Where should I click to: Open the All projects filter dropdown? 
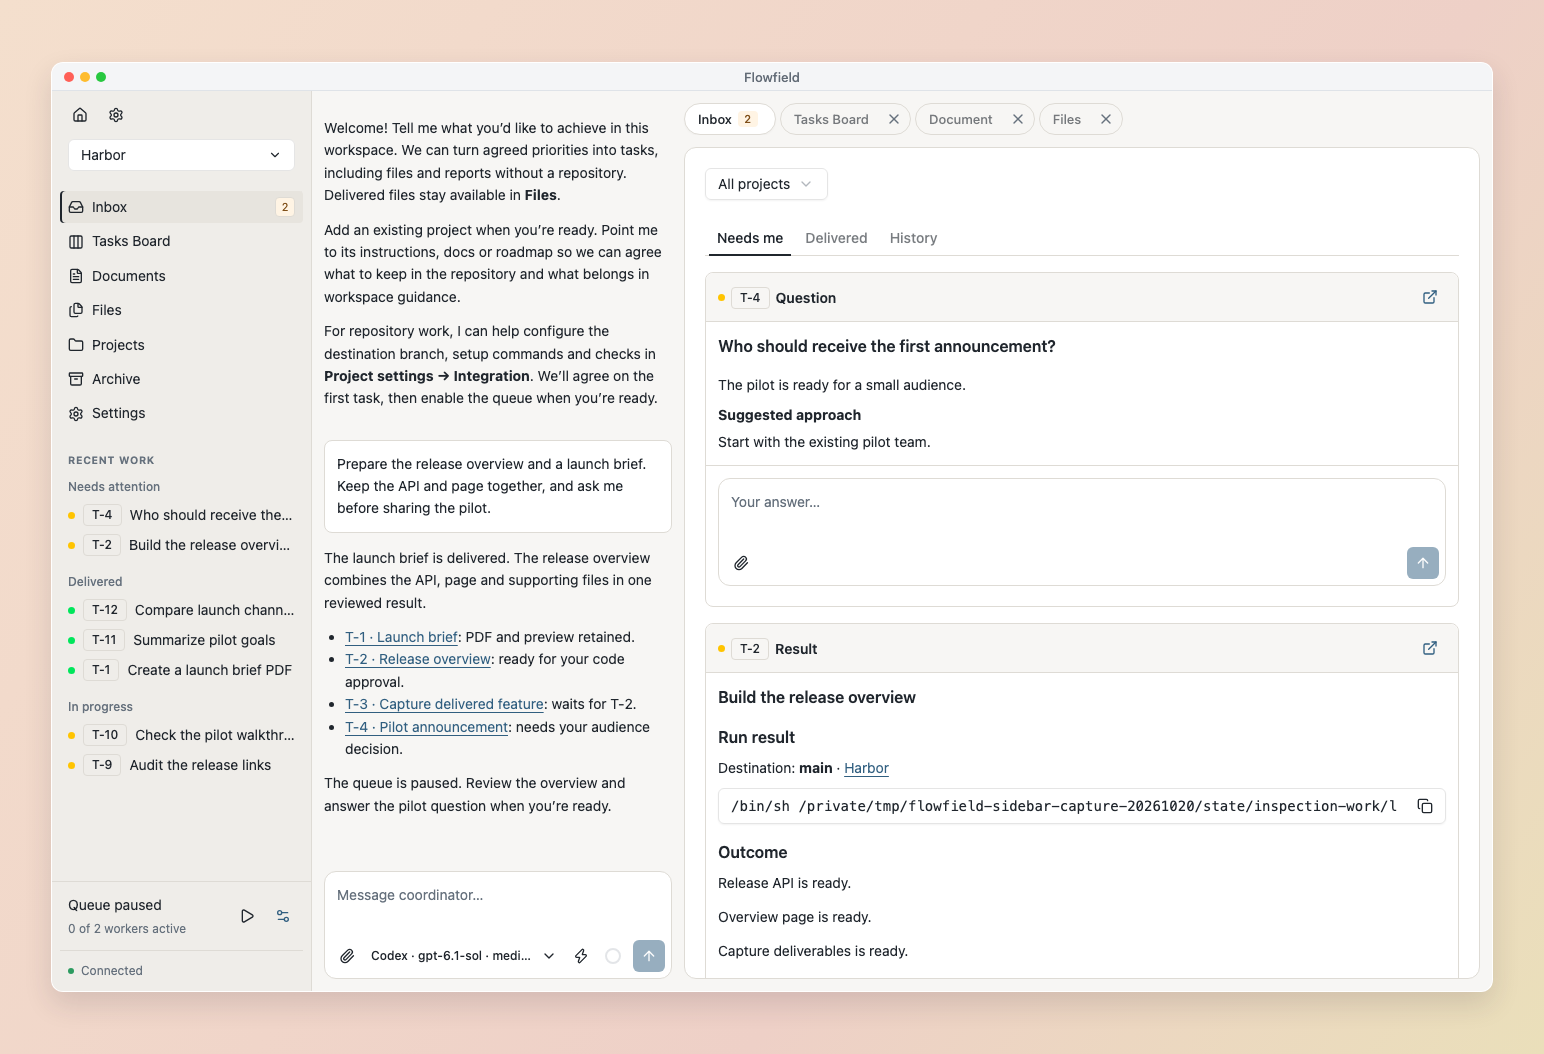766,184
